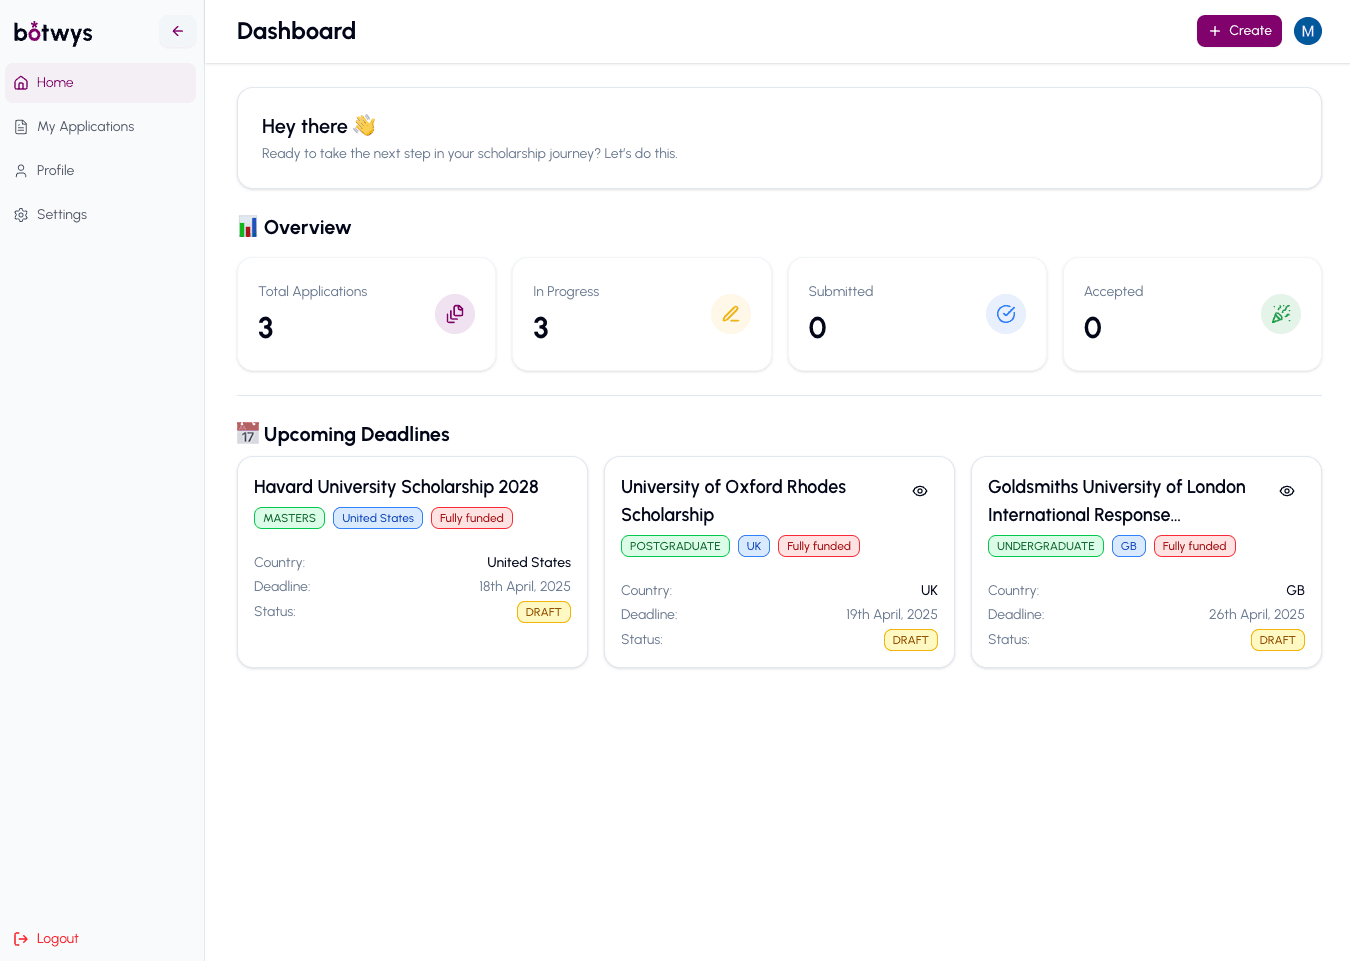
Task: Click the Fully funded tag on Oxford card
Action: coord(818,546)
